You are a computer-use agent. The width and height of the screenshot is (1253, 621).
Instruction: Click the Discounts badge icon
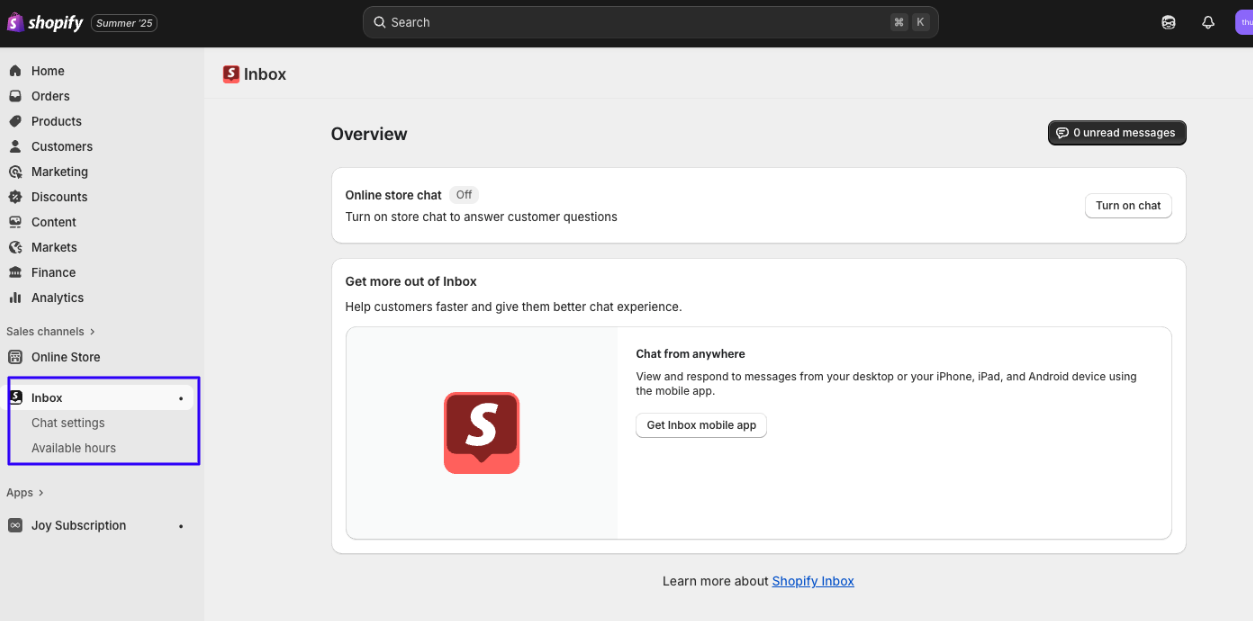15,197
